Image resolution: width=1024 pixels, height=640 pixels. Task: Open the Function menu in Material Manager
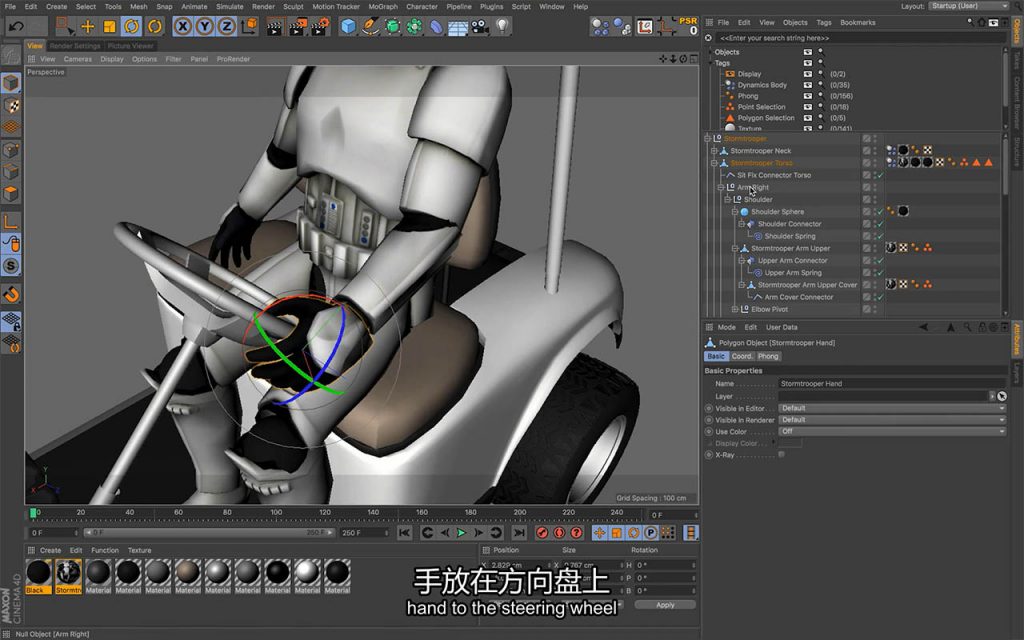[x=104, y=551]
